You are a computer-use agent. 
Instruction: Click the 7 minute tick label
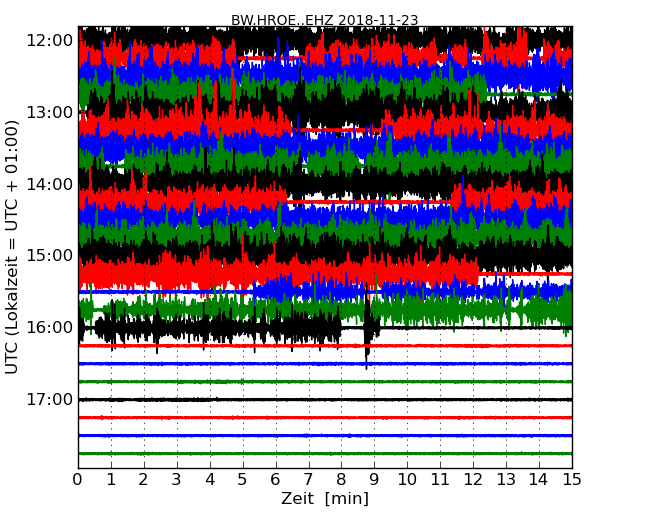(x=308, y=480)
